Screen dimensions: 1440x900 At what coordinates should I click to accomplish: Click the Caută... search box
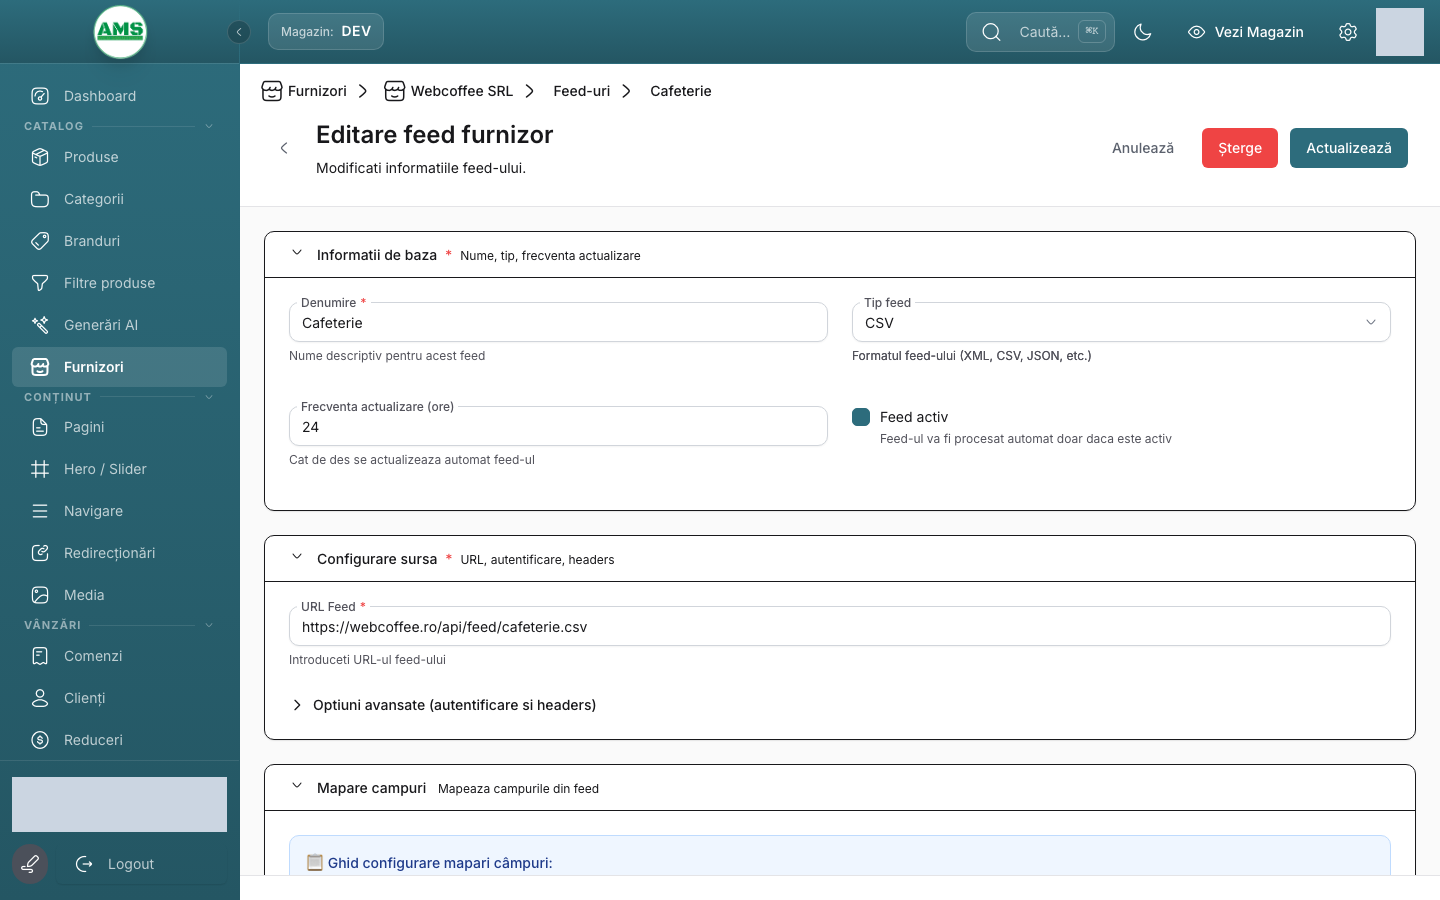pyautogui.click(x=1040, y=32)
